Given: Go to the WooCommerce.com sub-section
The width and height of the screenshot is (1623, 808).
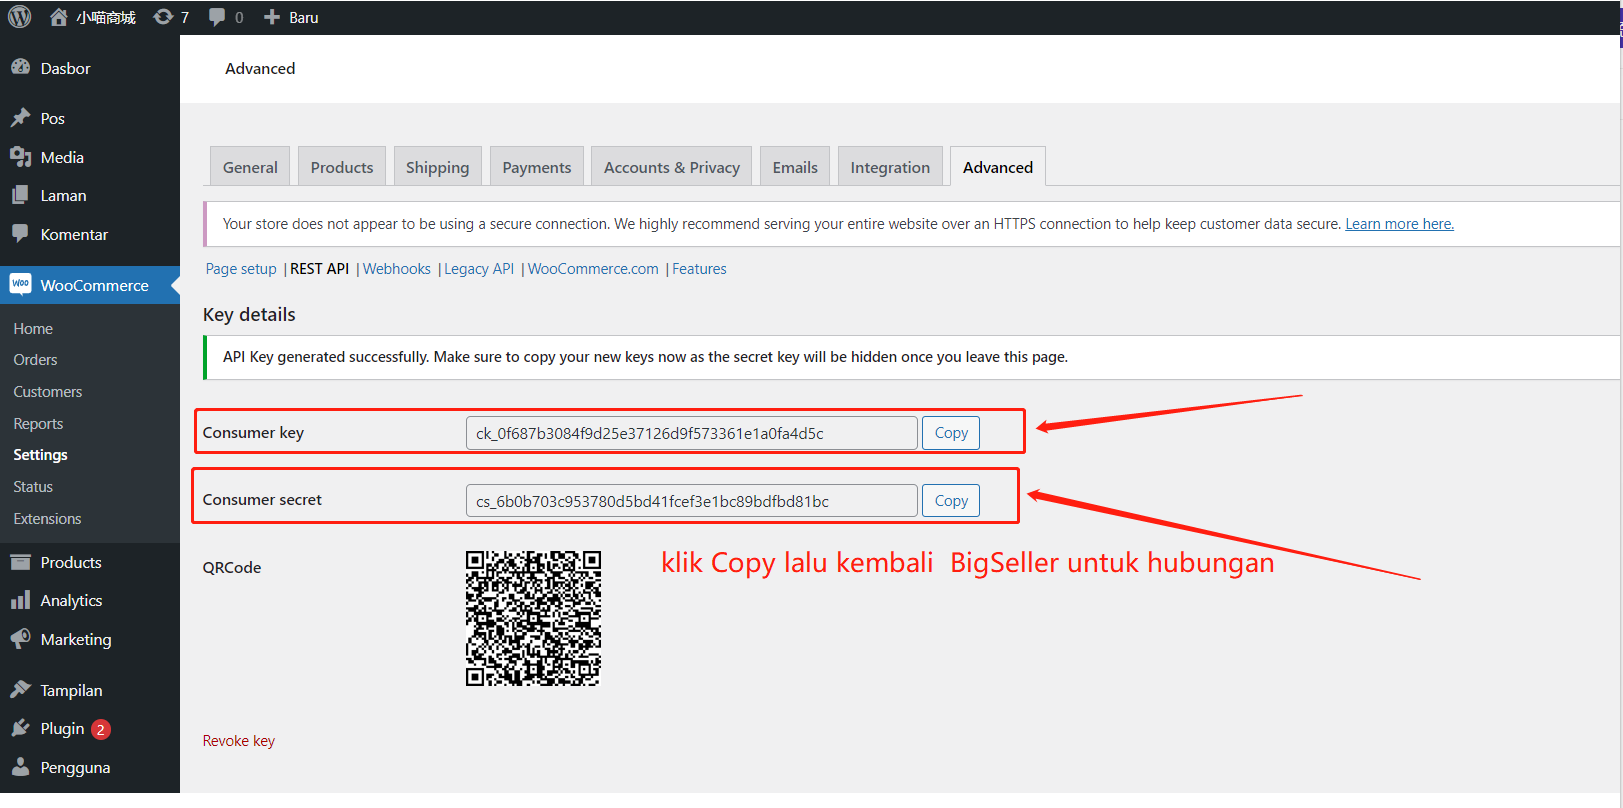Looking at the screenshot, I should coord(593,269).
